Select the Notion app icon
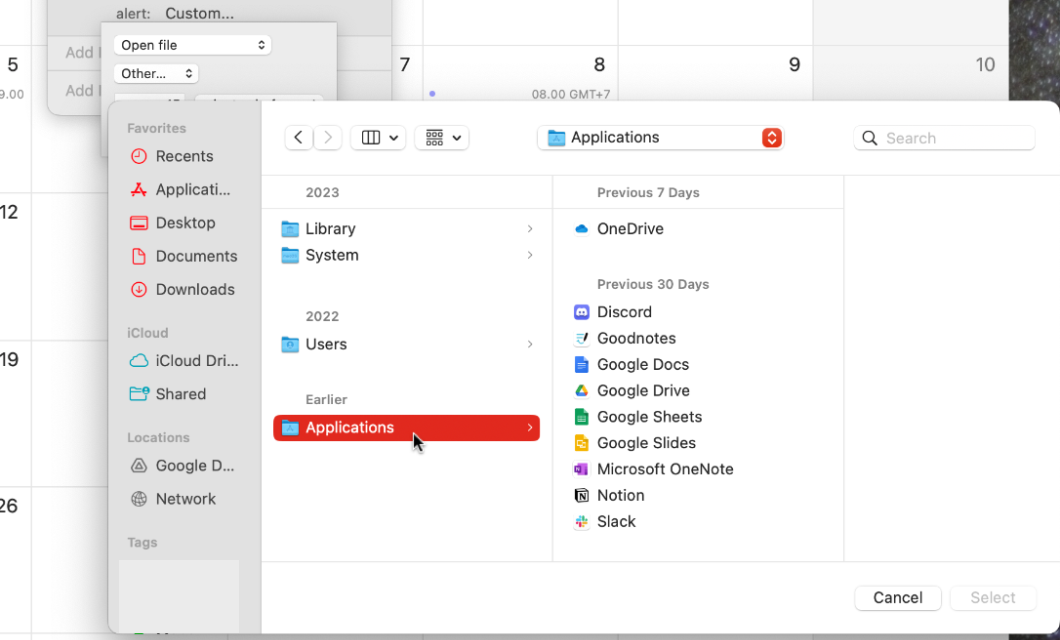This screenshot has height=640, width=1060. 582,495
